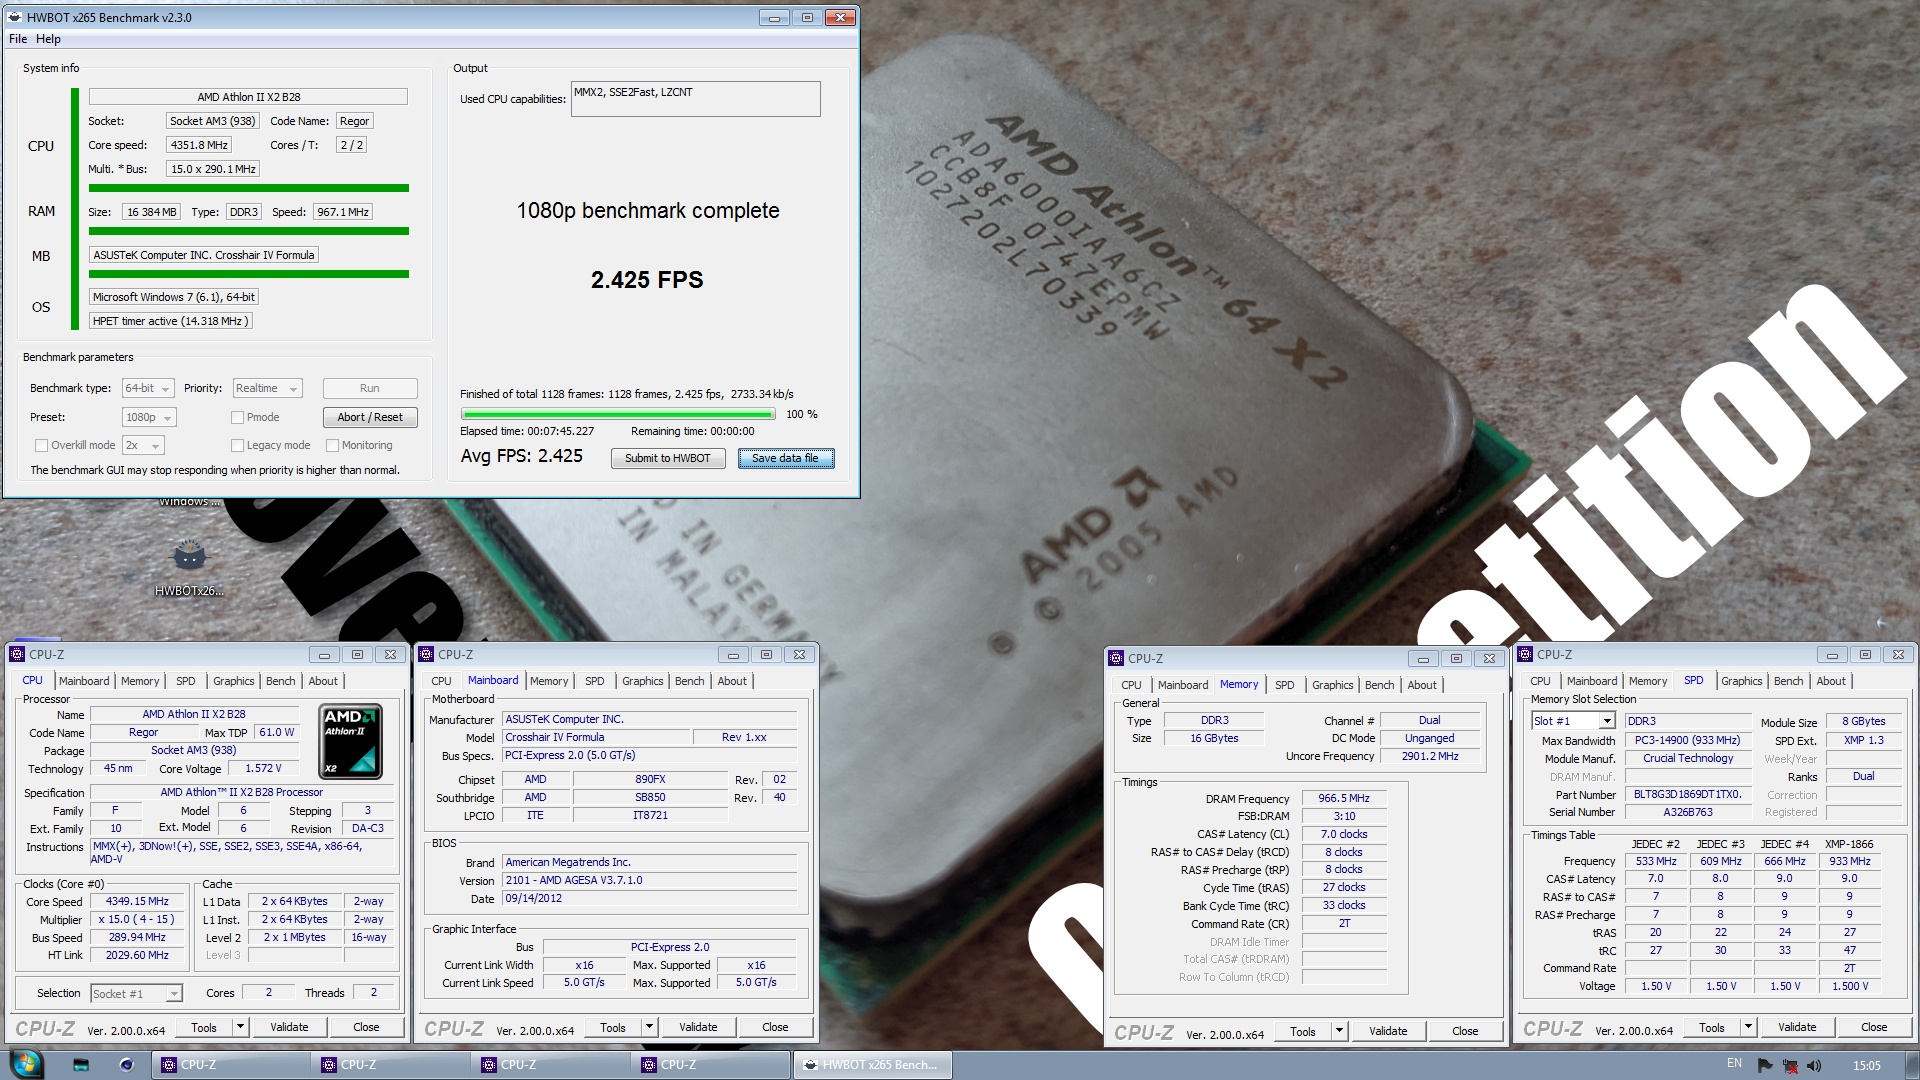
Task: Click title bar icon of CPU-Z window showing Memory tab
Action: tap(1116, 658)
